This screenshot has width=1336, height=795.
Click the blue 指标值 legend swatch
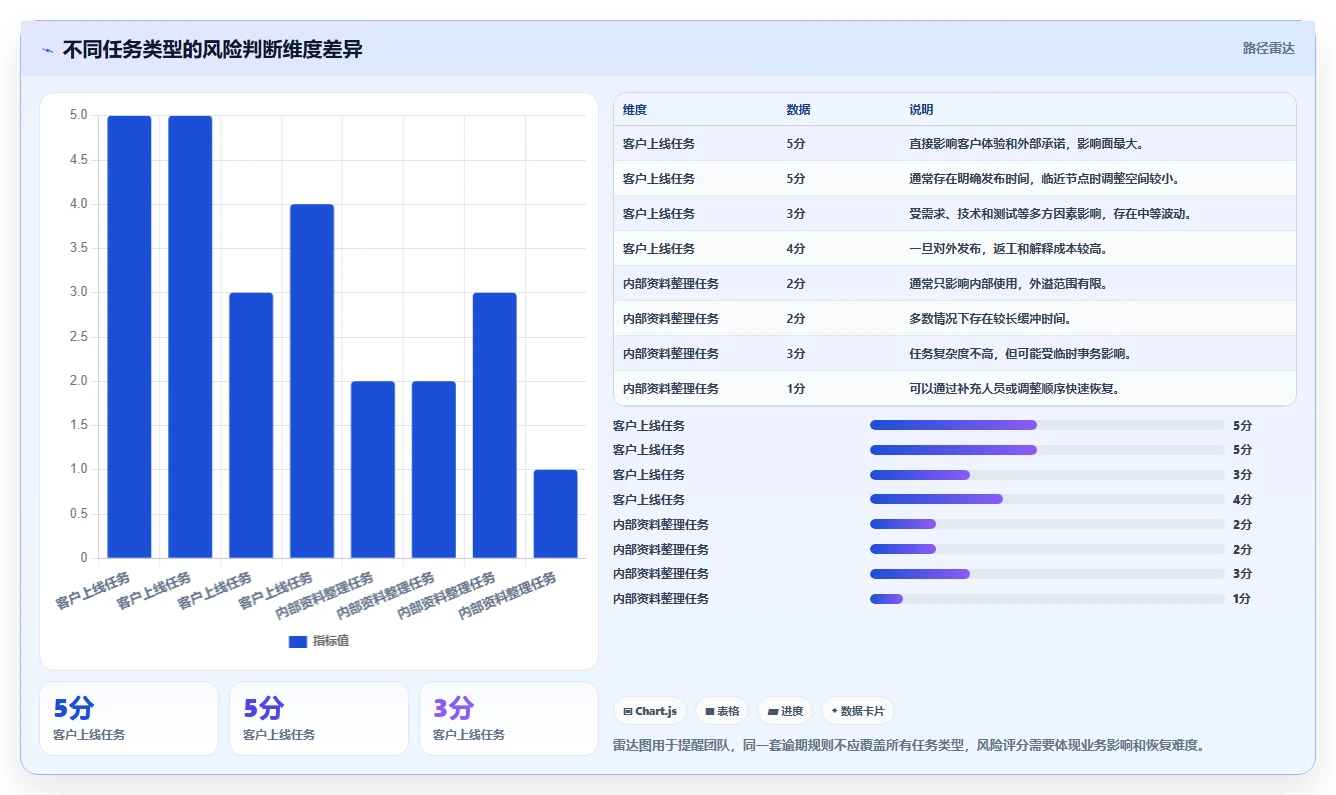(298, 641)
